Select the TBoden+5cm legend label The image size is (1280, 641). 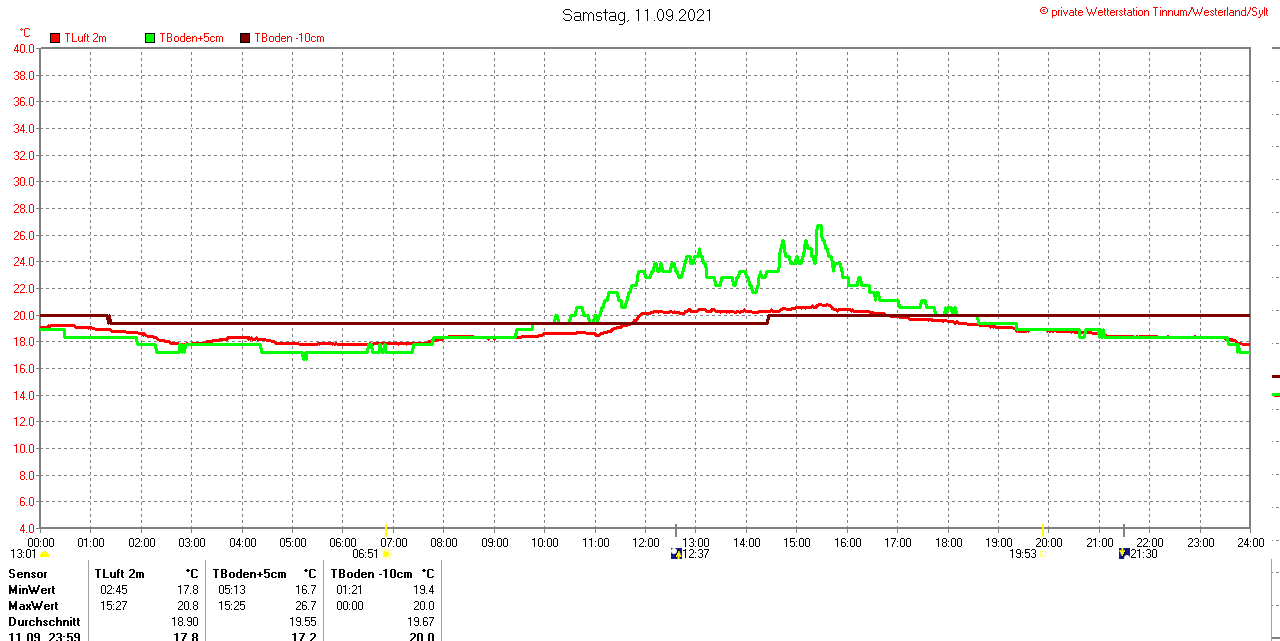192,38
